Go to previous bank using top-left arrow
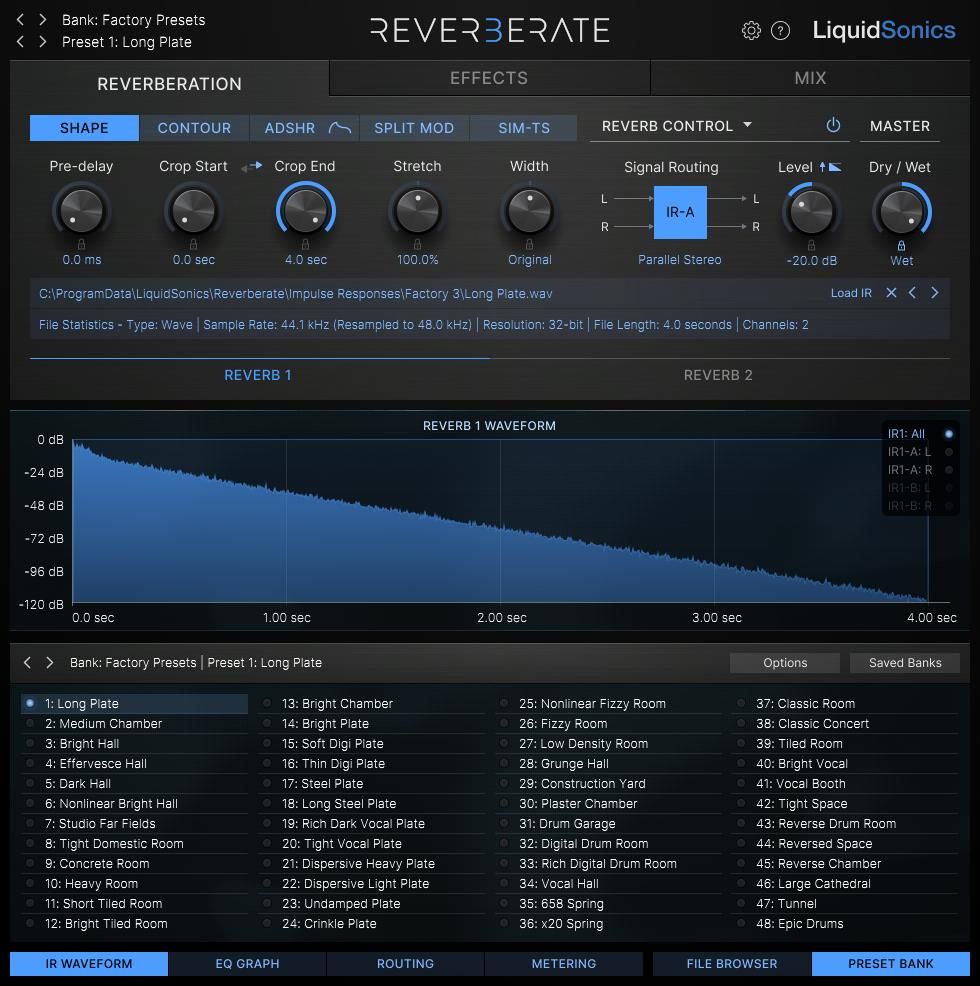Image resolution: width=980 pixels, height=986 pixels. tap(20, 19)
